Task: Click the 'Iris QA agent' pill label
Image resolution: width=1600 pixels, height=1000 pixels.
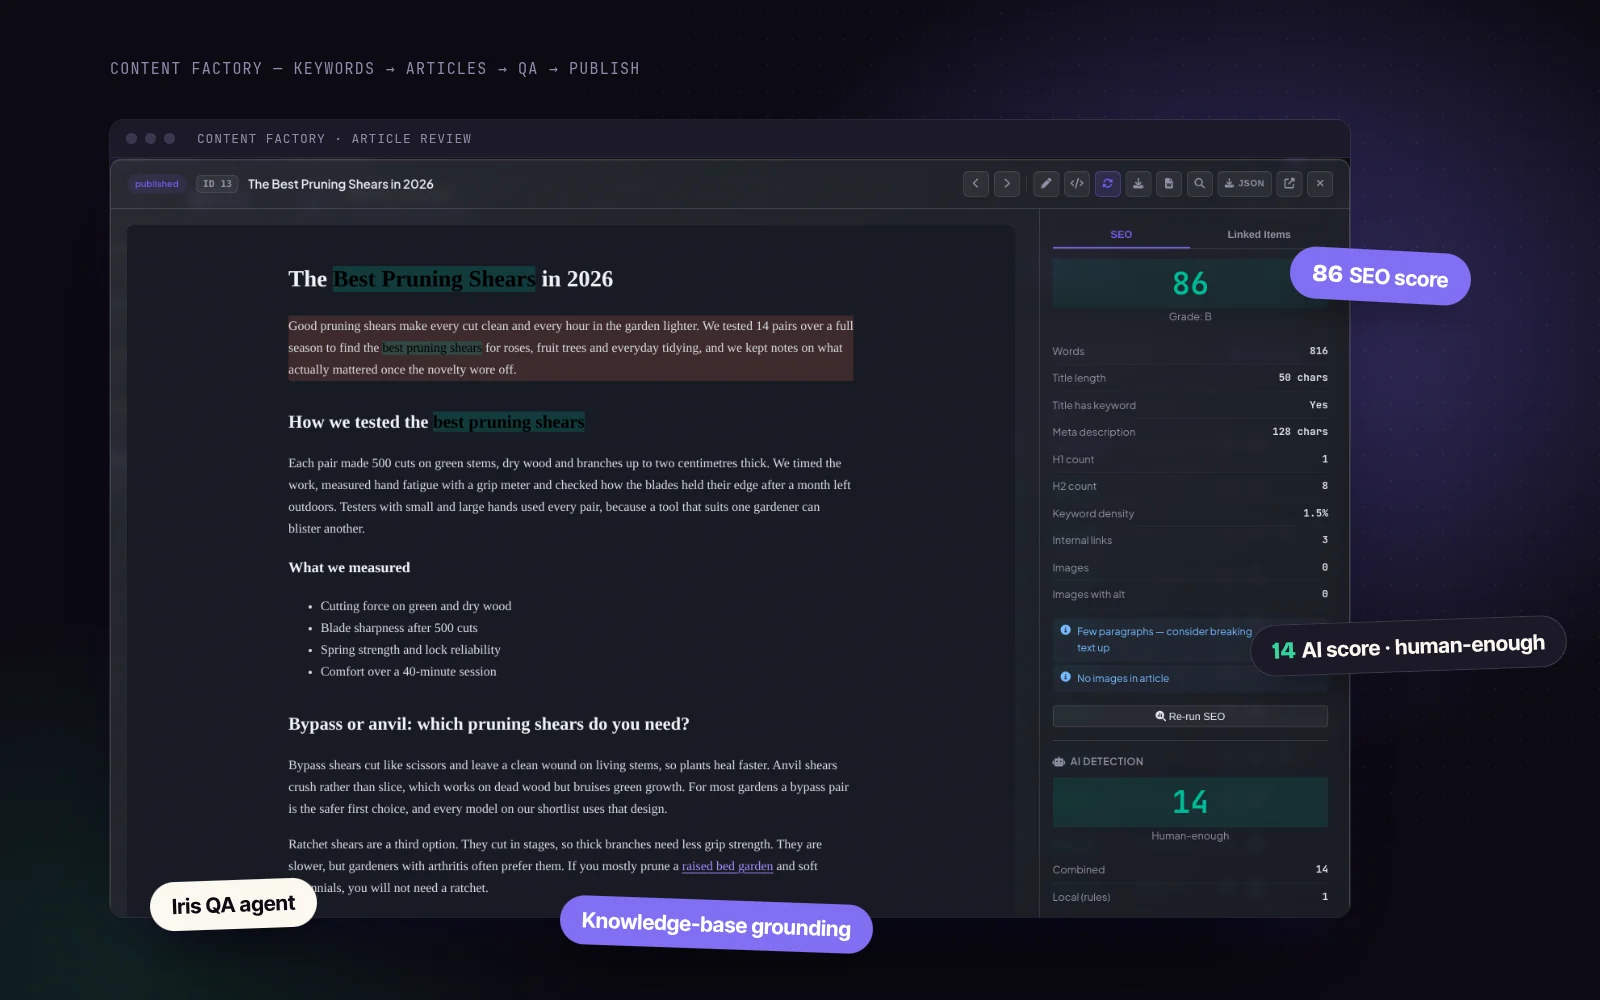Action: coord(233,905)
